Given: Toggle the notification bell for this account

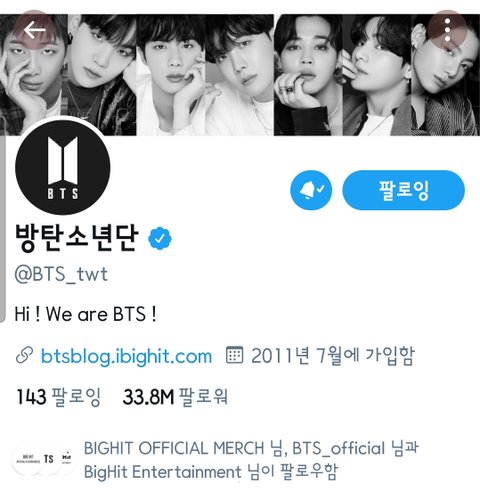Looking at the screenshot, I should pos(311,190).
